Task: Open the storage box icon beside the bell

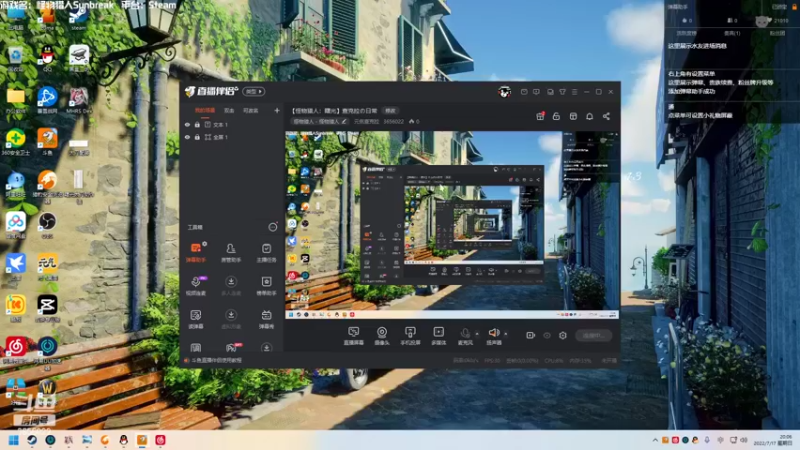Action: pyautogui.click(x=573, y=116)
